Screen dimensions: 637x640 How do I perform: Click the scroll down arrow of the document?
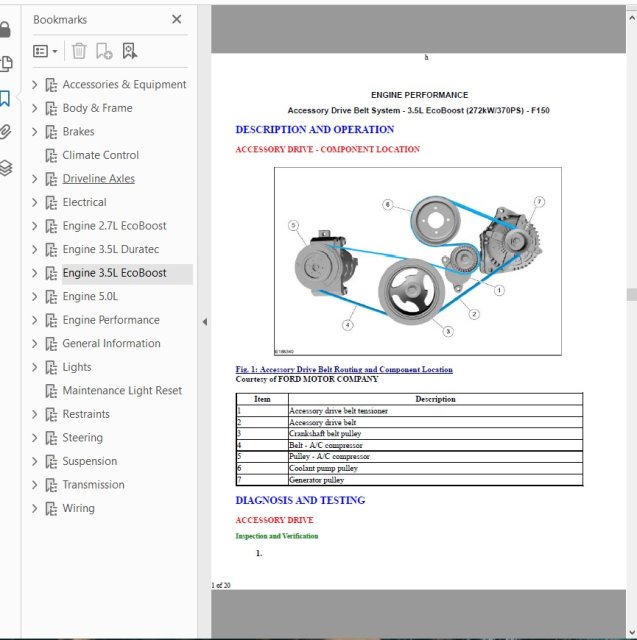(632, 632)
